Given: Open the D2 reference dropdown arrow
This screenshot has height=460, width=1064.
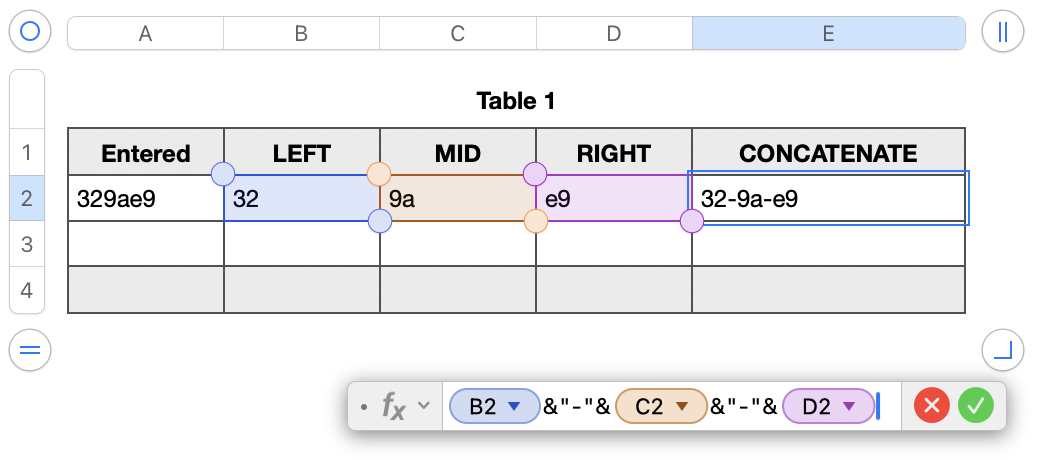Looking at the screenshot, I should point(849,406).
